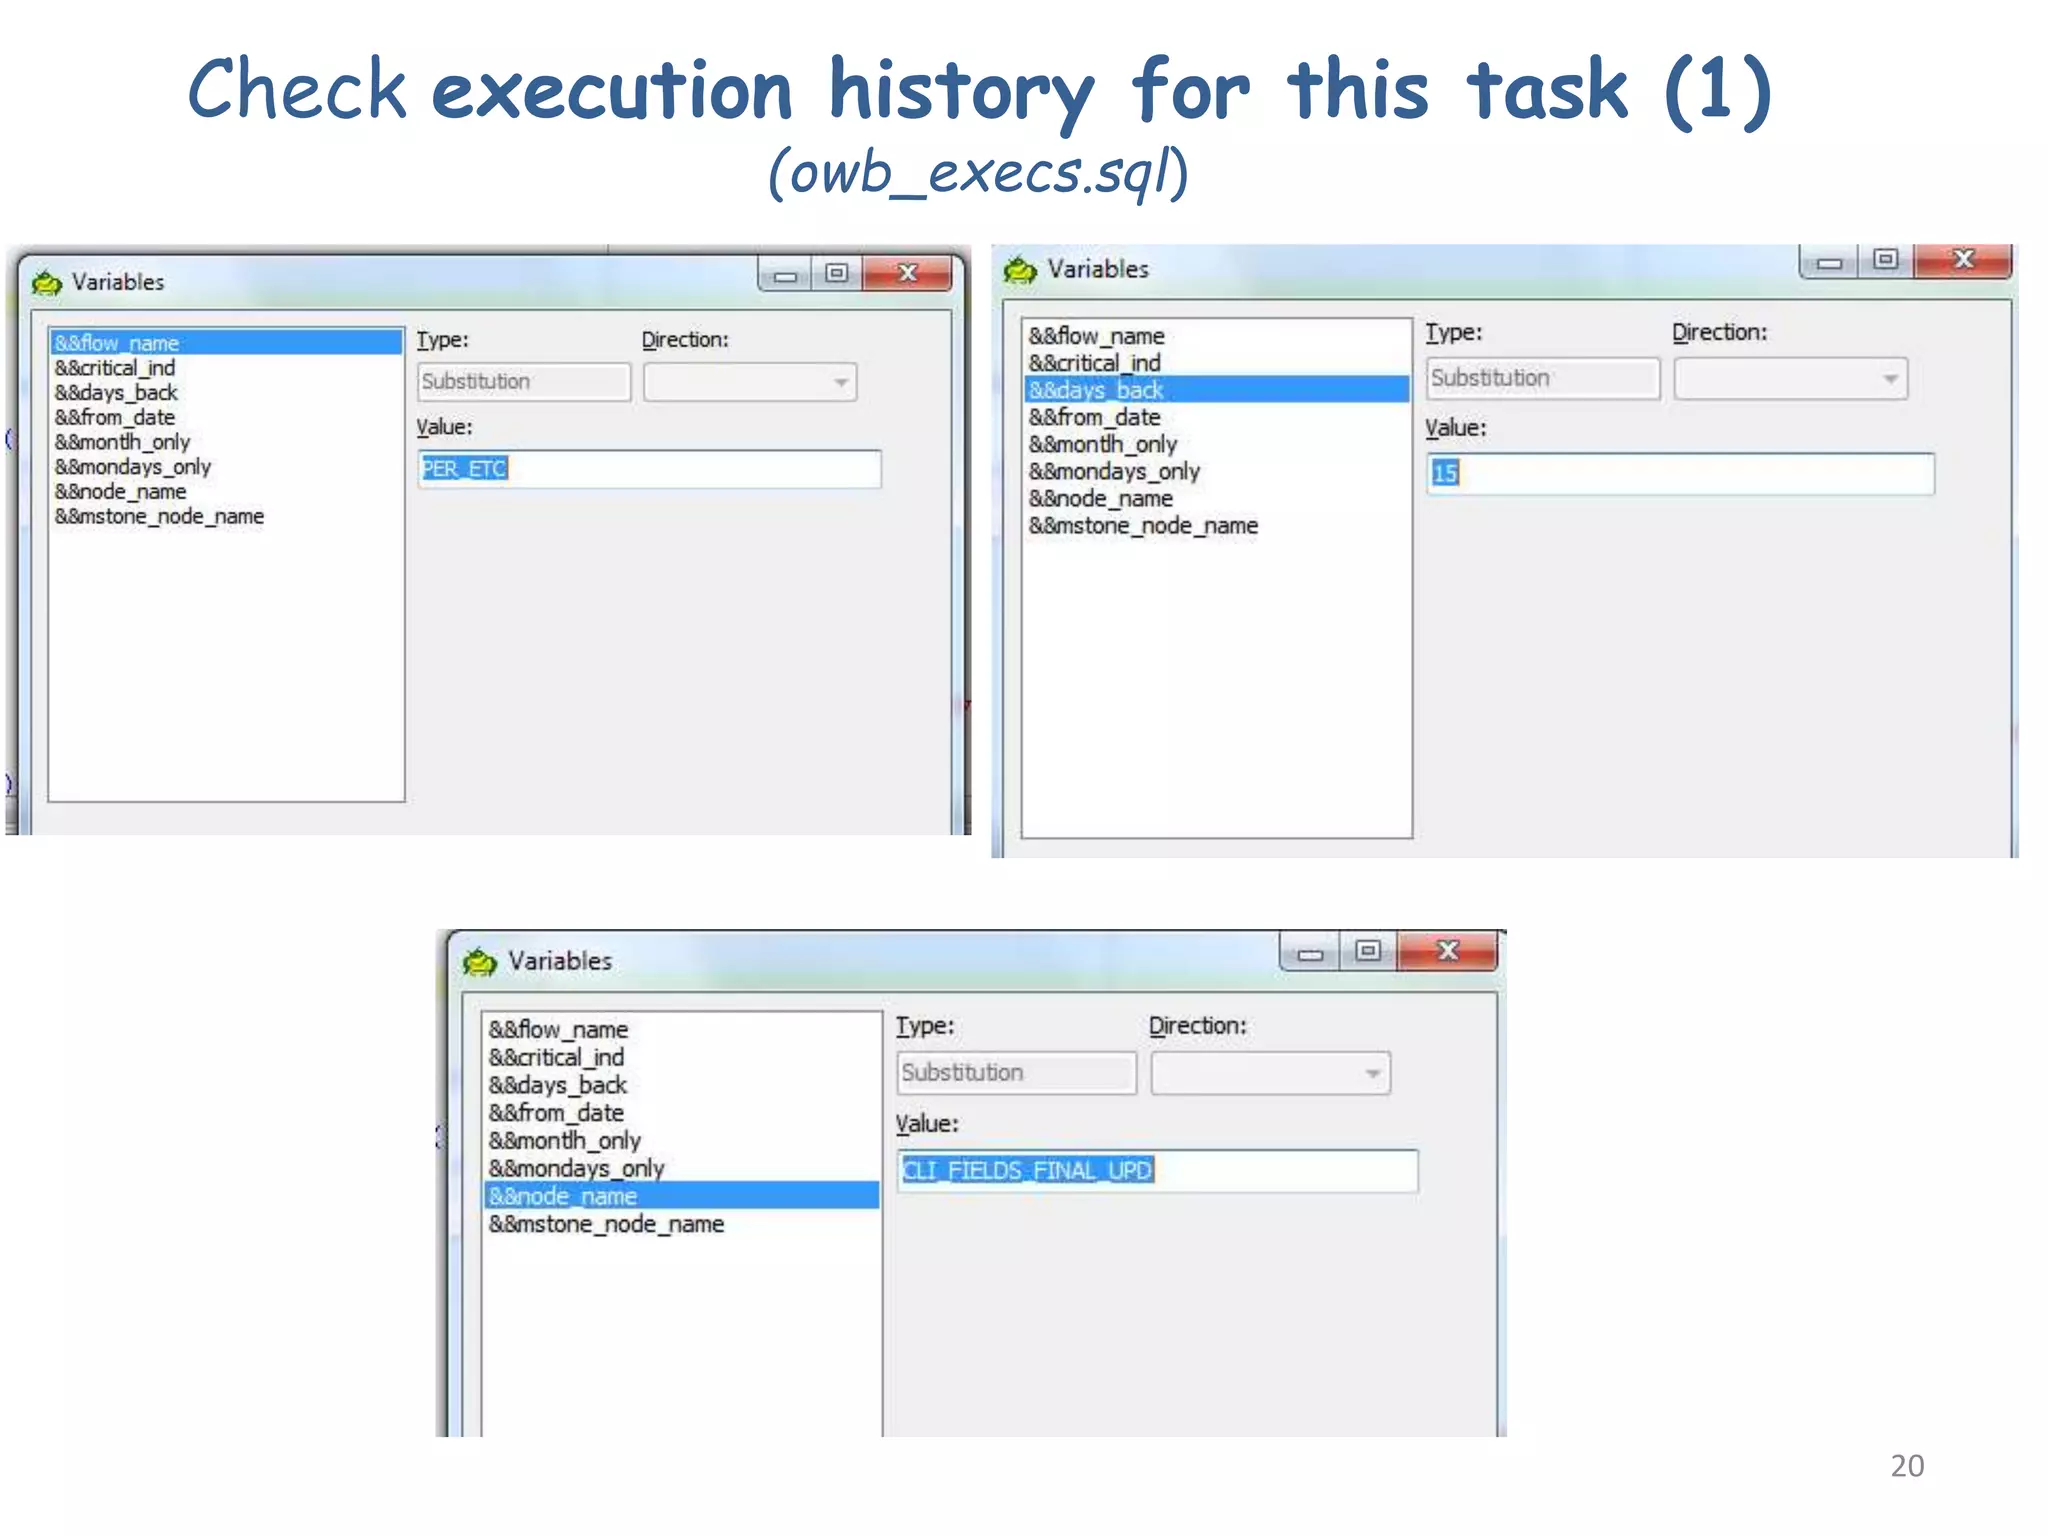Select &&flow_name in PER_ETC window list

[226, 343]
